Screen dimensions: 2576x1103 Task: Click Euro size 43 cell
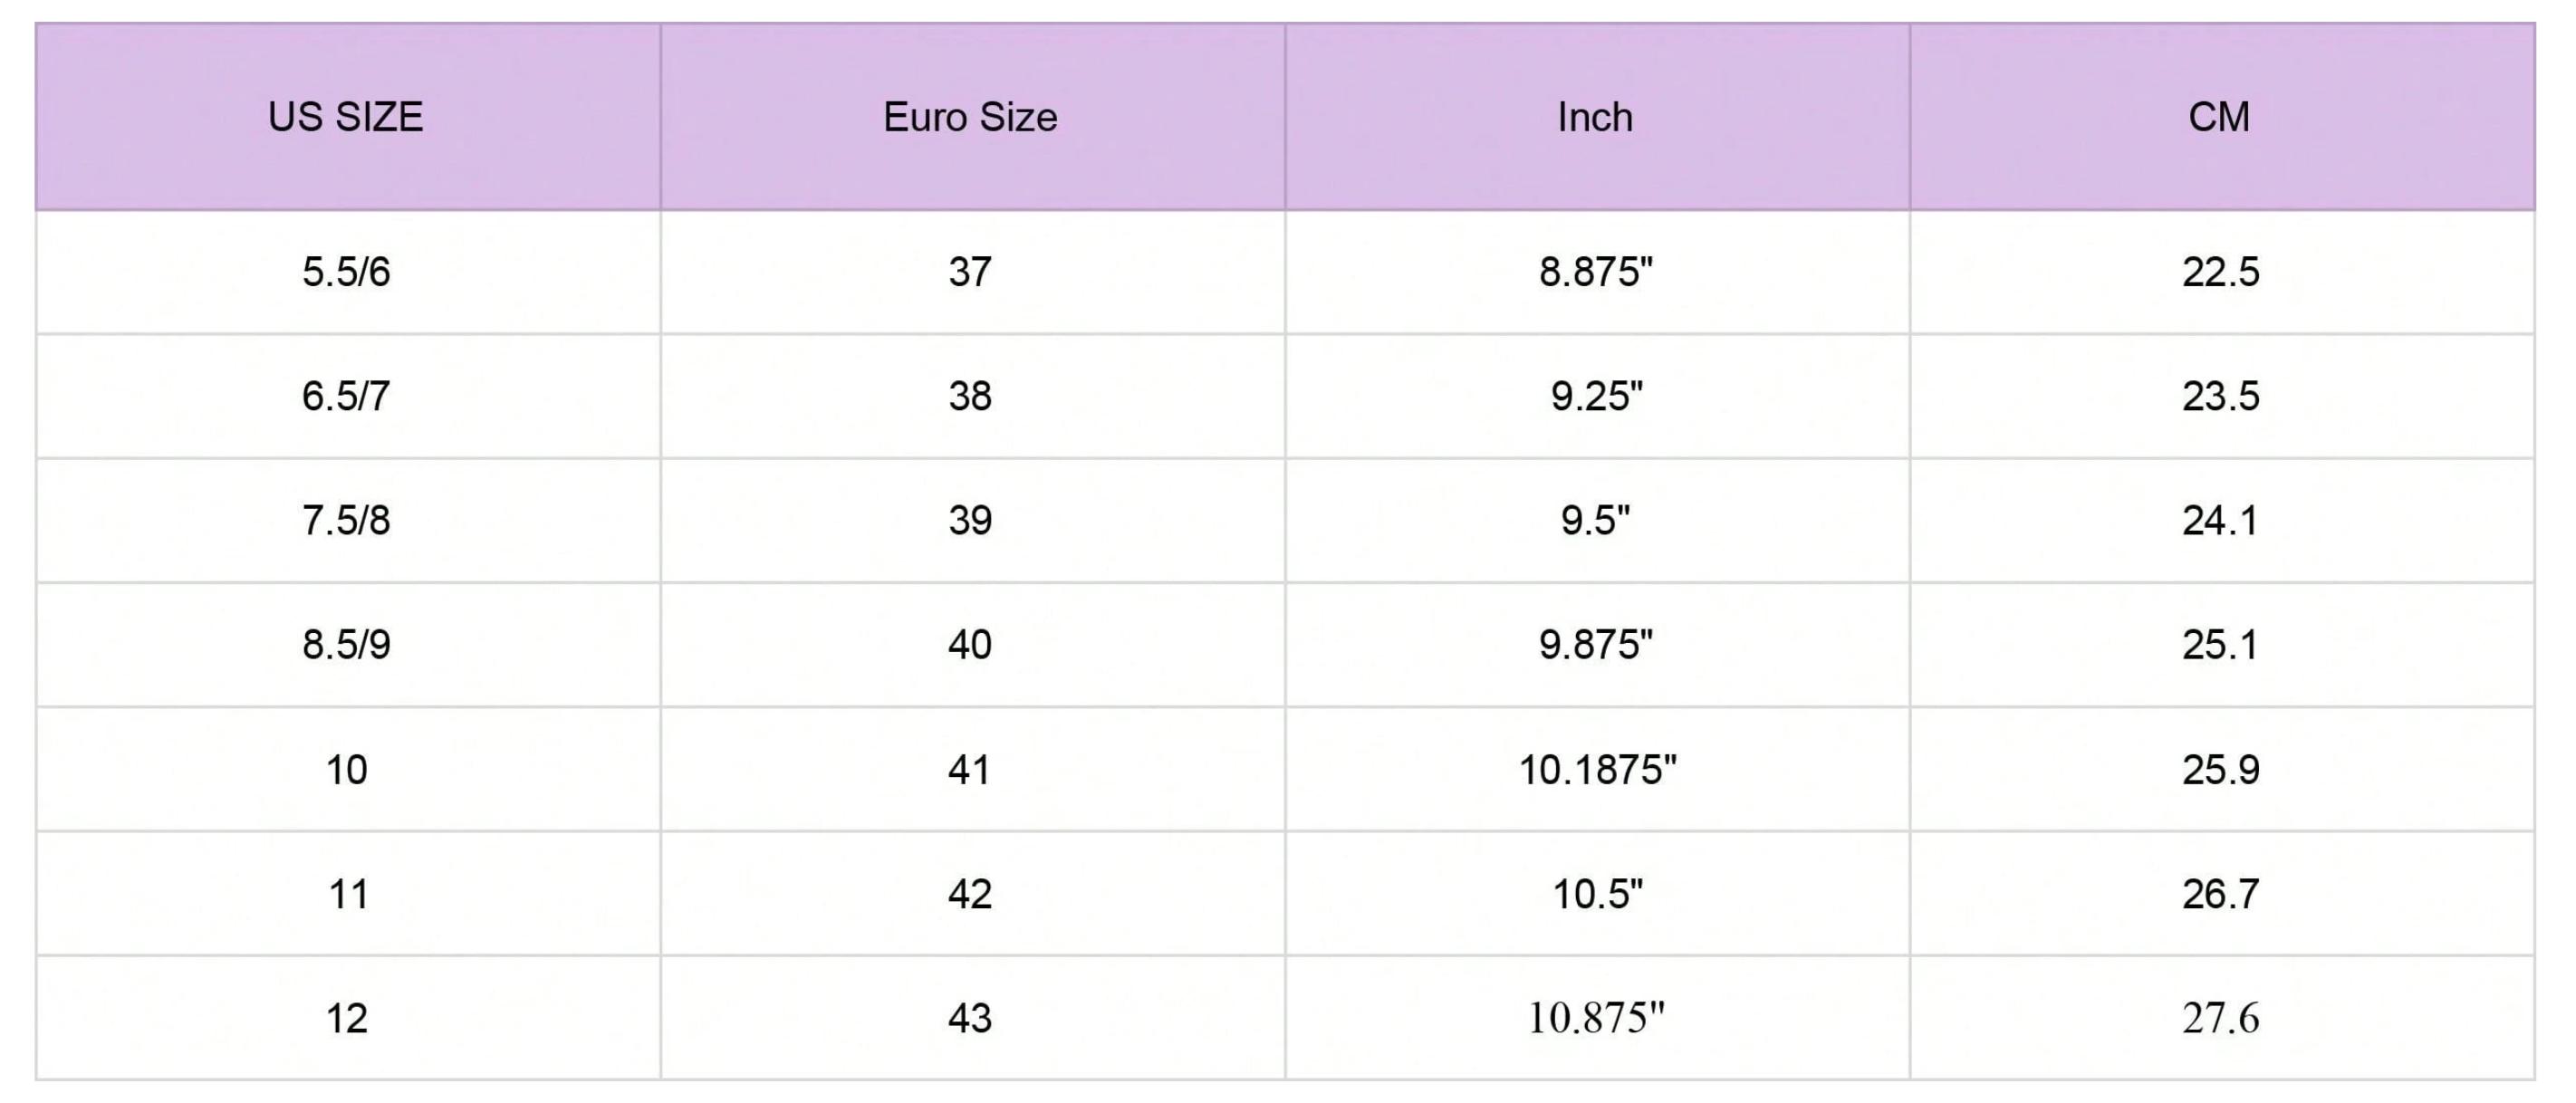point(970,1018)
